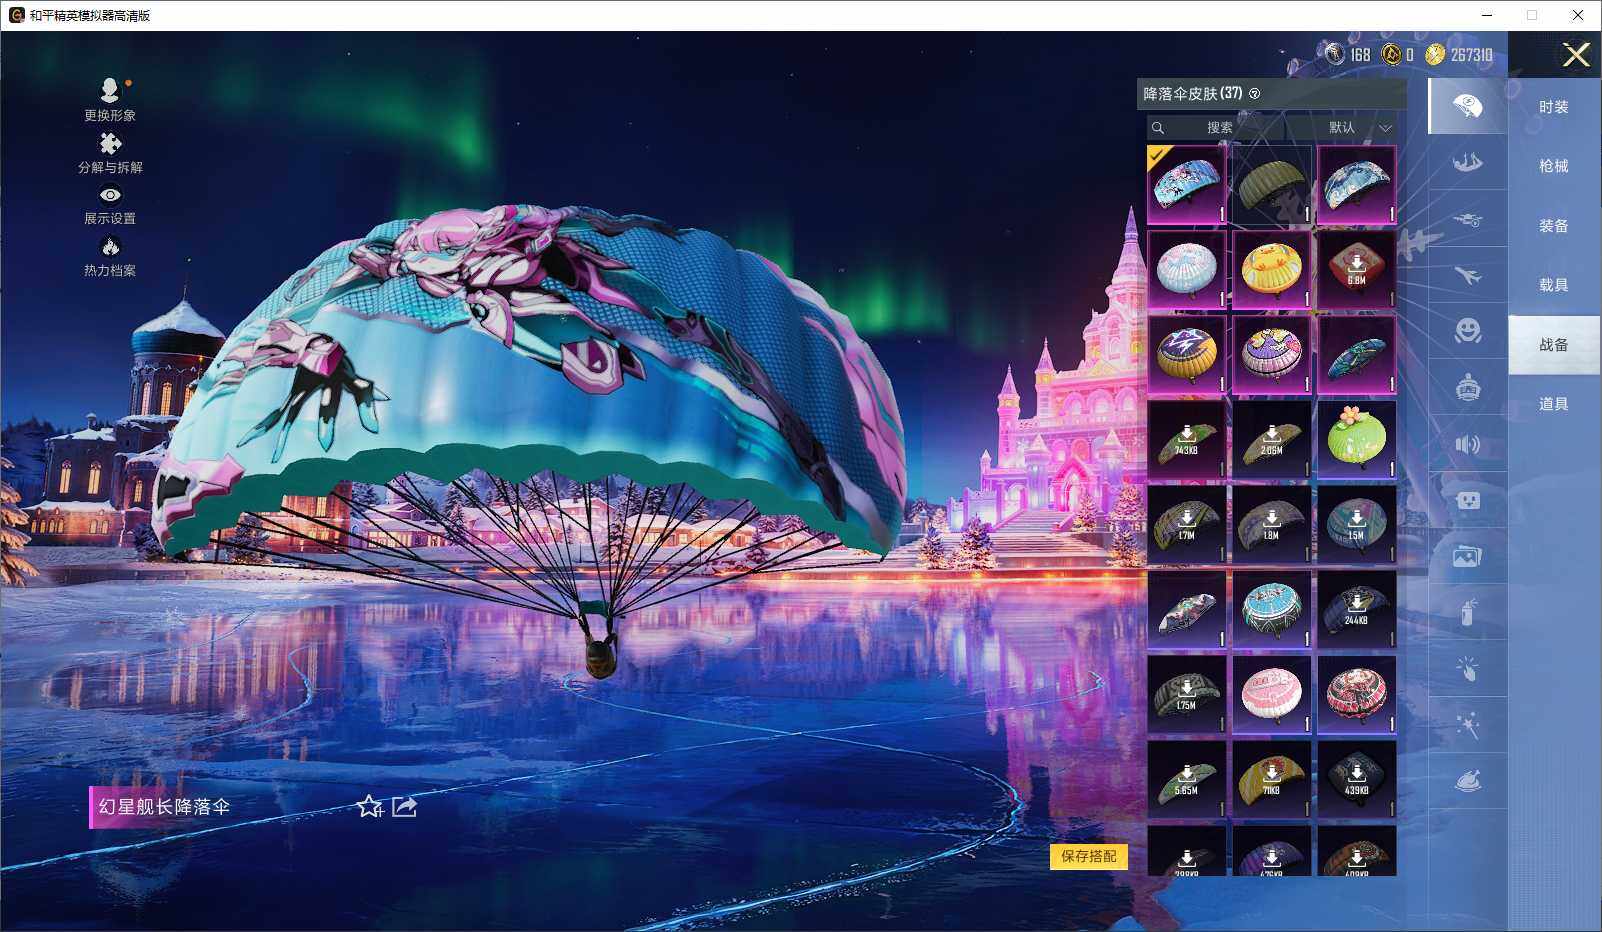Click the 搜索 search field
Viewport: 1602px width, 932px height.
pos(1218,128)
